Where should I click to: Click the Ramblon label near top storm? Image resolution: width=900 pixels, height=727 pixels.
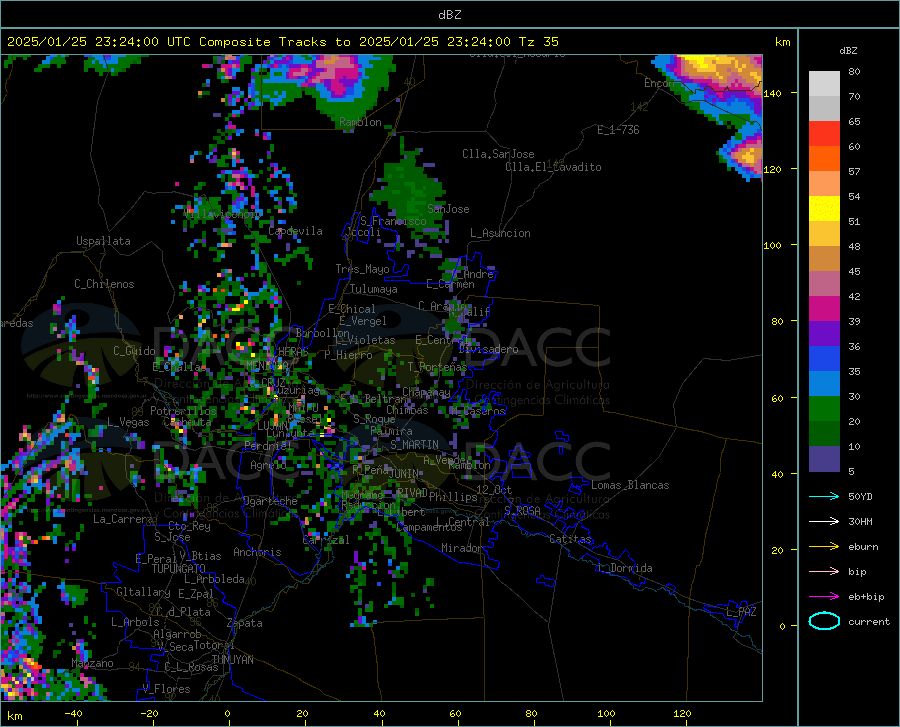(x=360, y=122)
